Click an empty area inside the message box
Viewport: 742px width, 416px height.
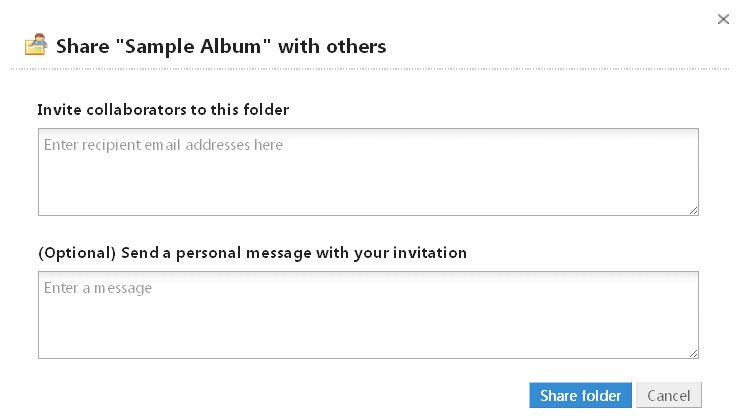[368, 329]
